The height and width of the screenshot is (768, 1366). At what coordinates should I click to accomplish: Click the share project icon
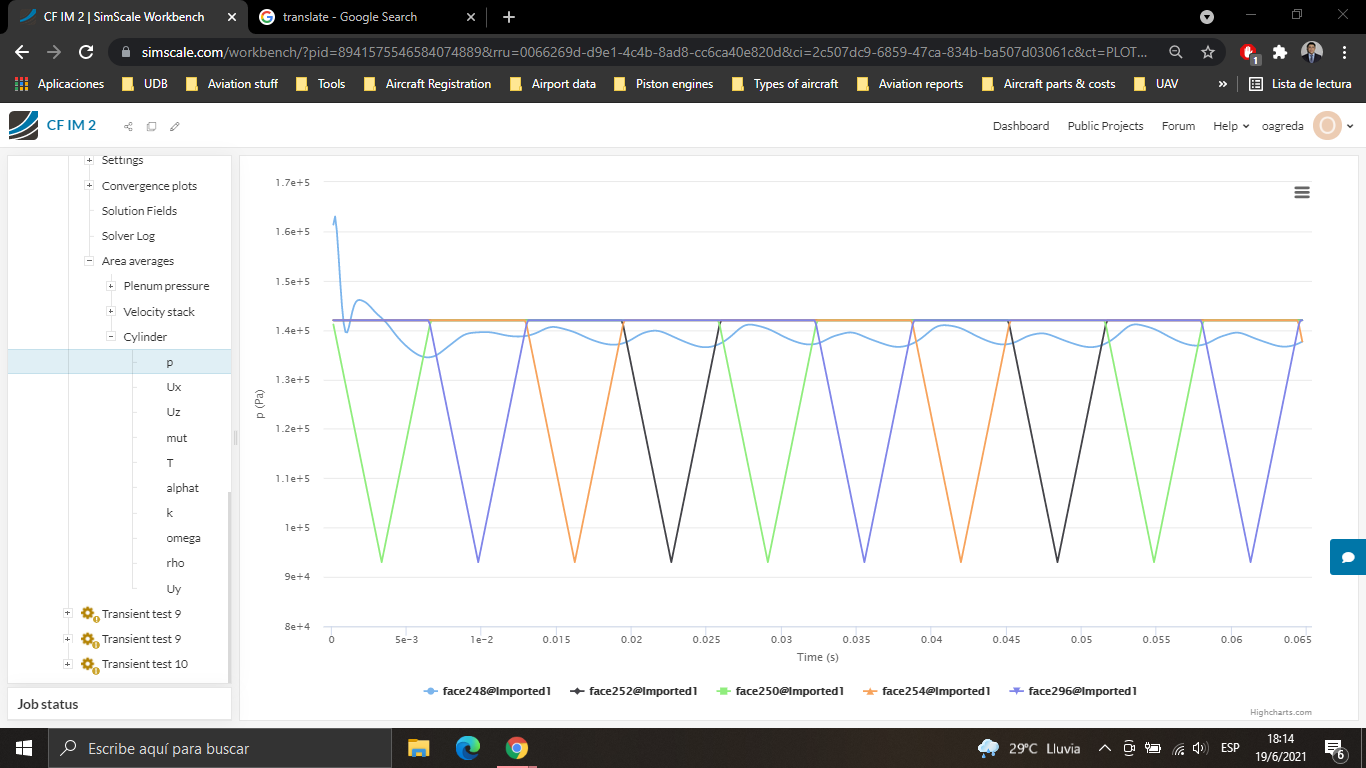[128, 126]
